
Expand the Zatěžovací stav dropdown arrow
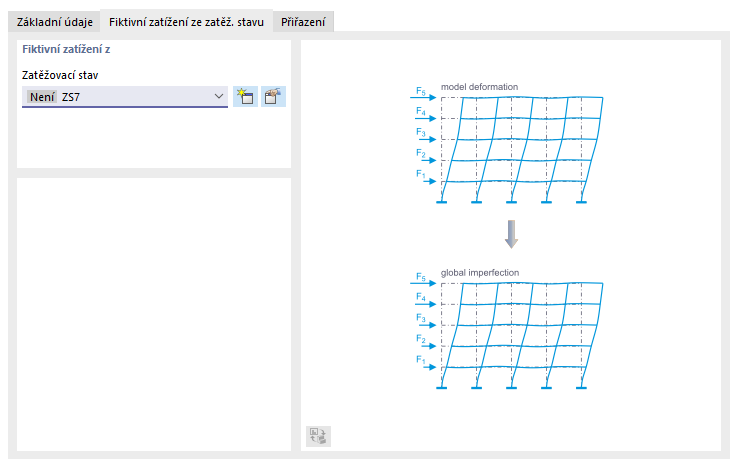[x=219, y=96]
